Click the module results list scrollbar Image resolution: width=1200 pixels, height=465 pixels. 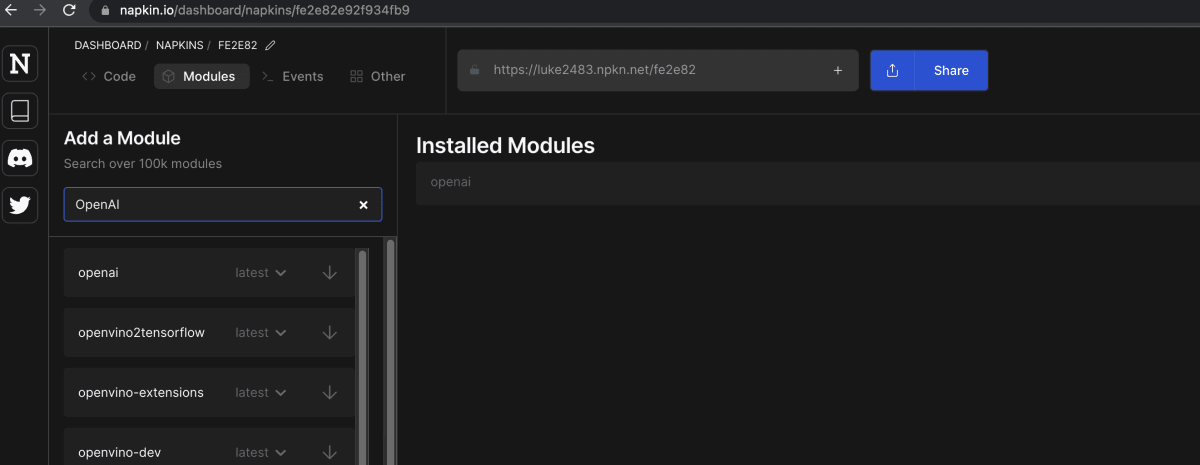pyautogui.click(x=362, y=356)
